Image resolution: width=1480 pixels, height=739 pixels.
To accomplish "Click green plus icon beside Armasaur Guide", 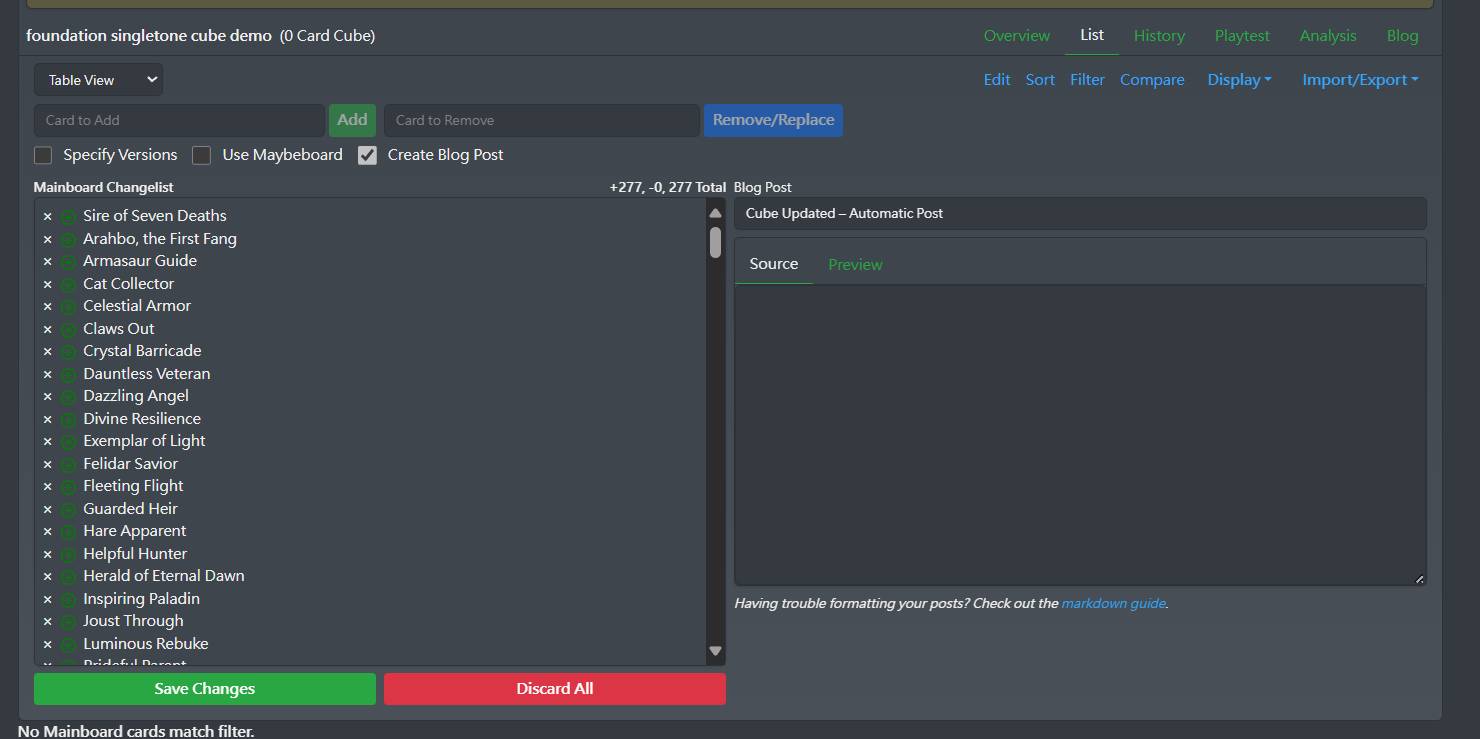I will (68, 262).
